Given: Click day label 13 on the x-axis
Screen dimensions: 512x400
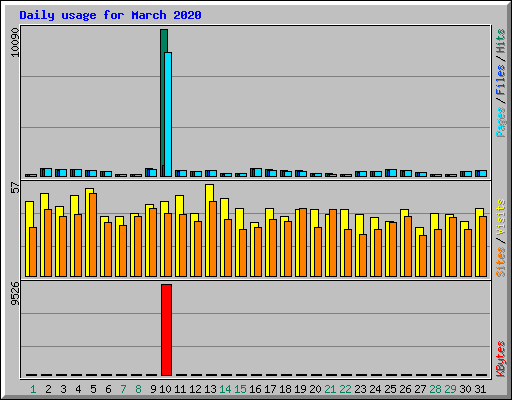Looking at the screenshot, I should pyautogui.click(x=210, y=389).
